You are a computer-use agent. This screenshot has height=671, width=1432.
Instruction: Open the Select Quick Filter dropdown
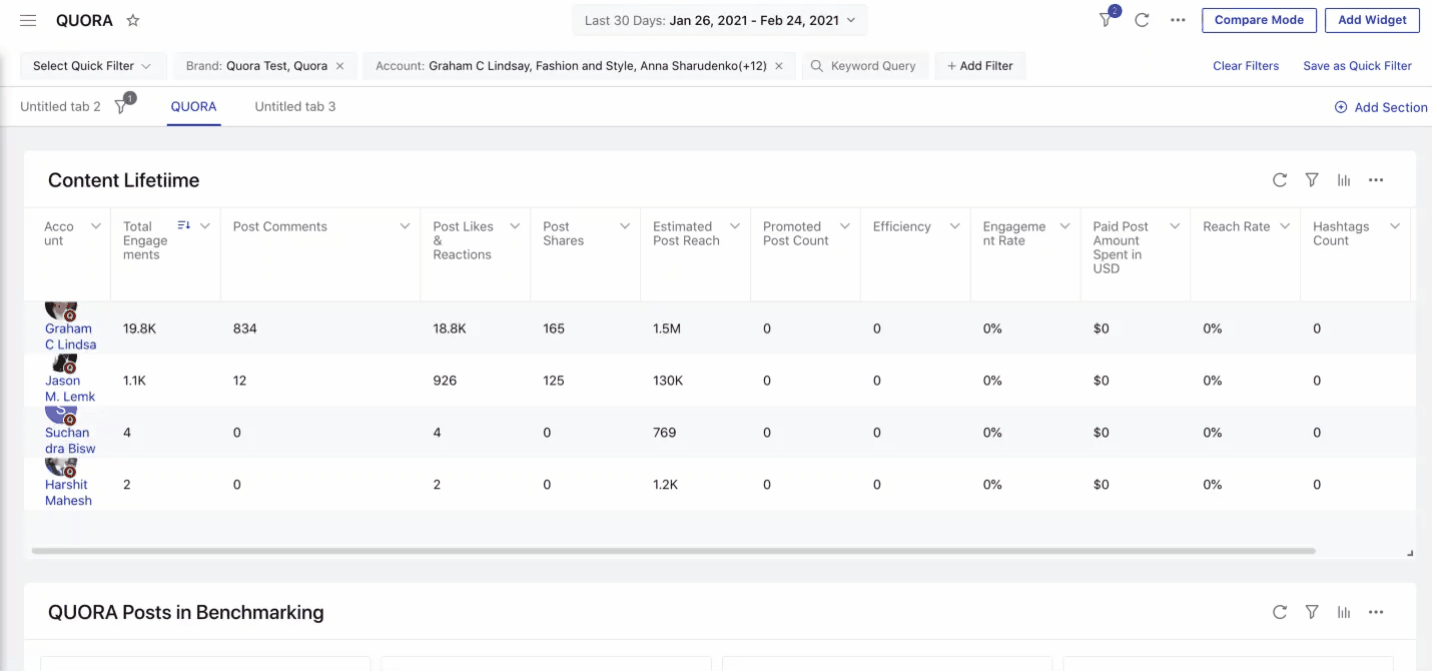coord(92,66)
